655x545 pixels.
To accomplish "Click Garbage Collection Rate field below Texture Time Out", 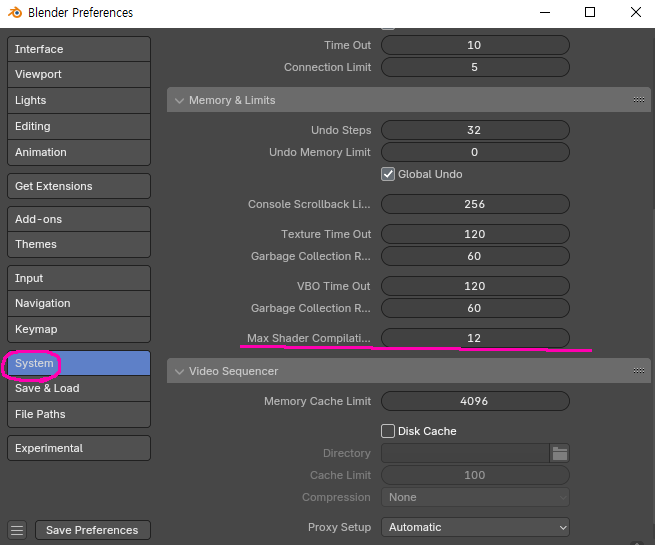I will (x=475, y=256).
